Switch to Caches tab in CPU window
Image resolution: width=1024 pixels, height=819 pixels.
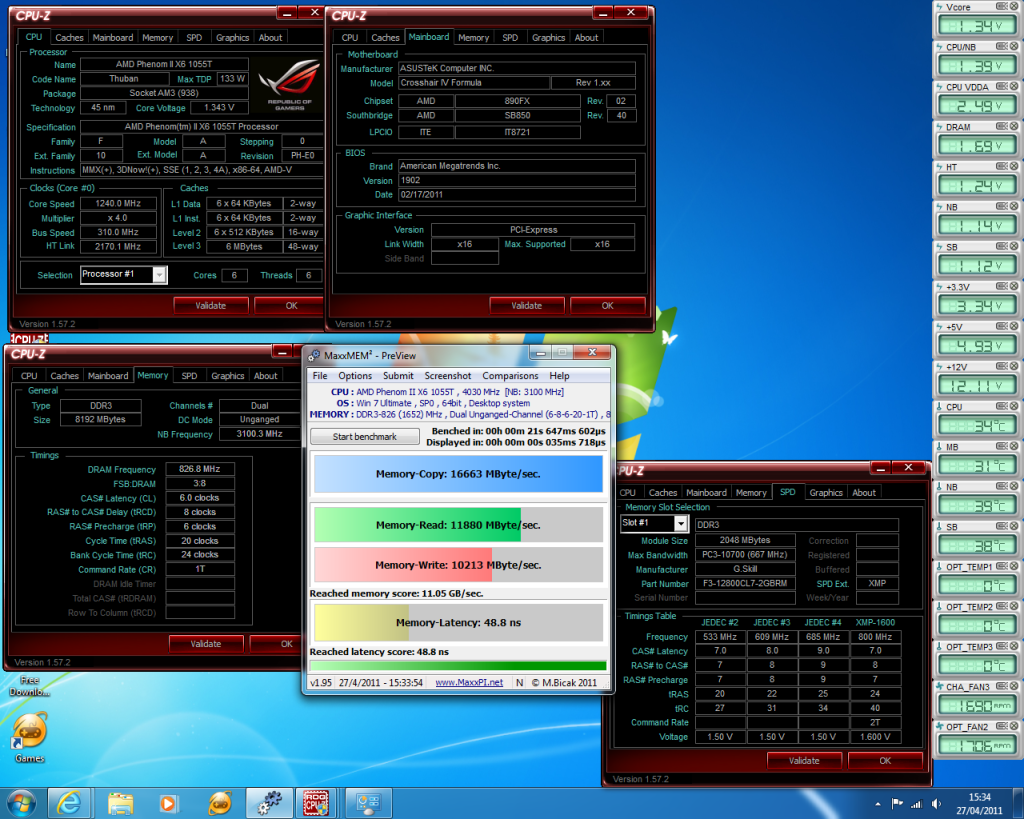pyautogui.click(x=69, y=37)
